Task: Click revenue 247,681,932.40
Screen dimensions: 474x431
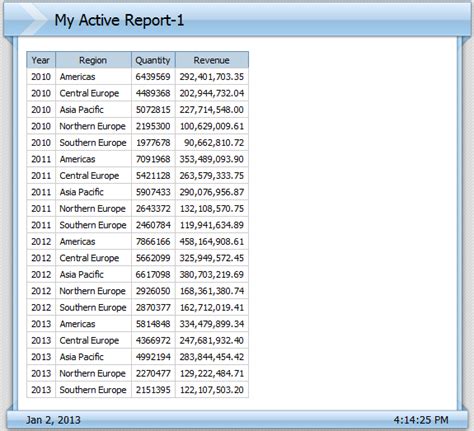Action: [212, 340]
